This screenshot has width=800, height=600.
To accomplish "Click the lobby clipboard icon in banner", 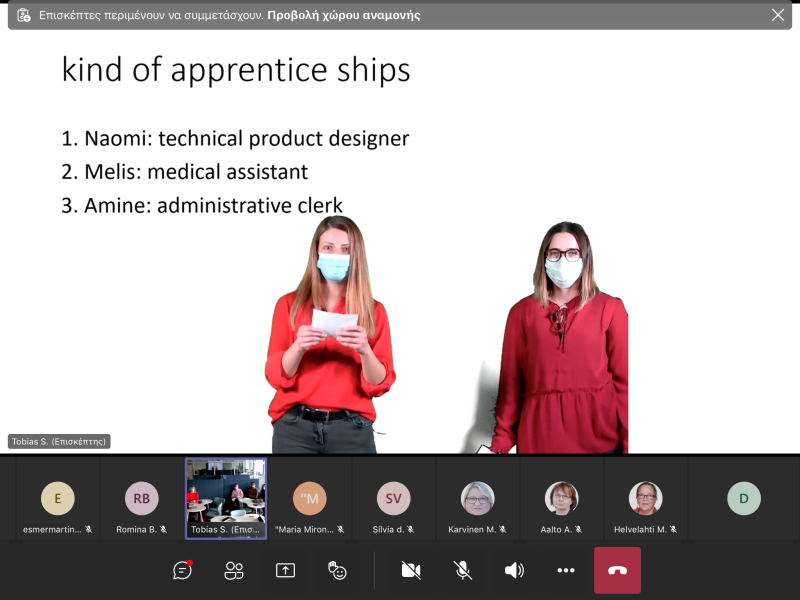I will [24, 15].
